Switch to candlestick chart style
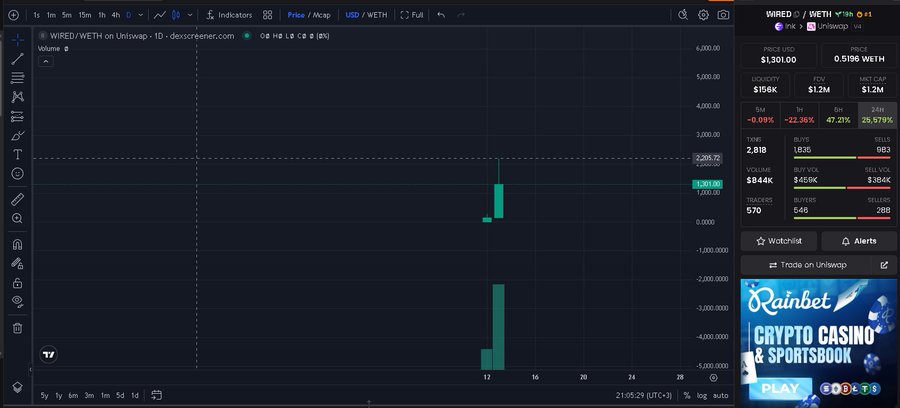 click(177, 15)
